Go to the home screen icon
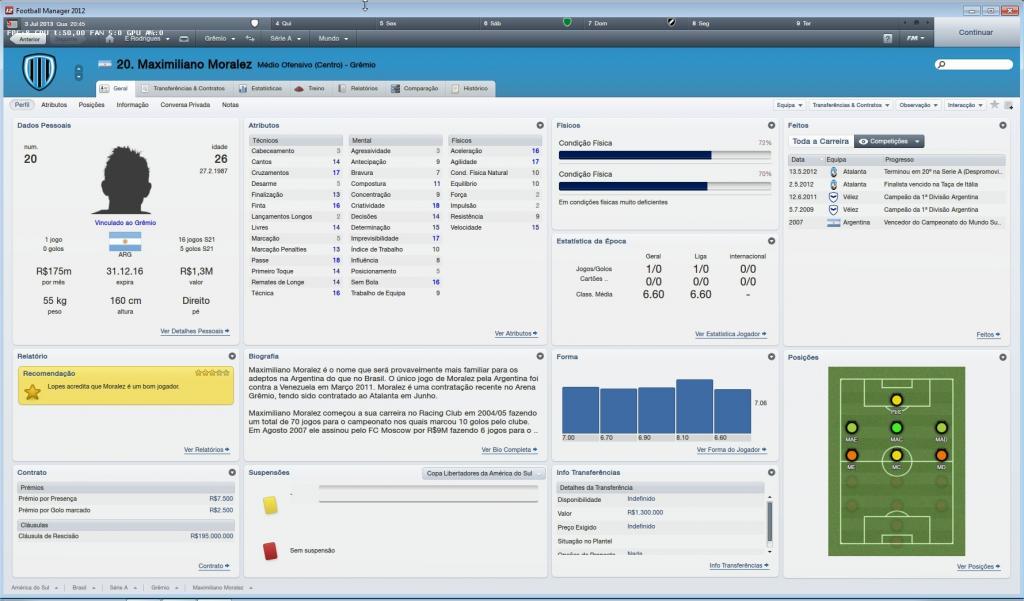The image size is (1024, 601). 110,39
